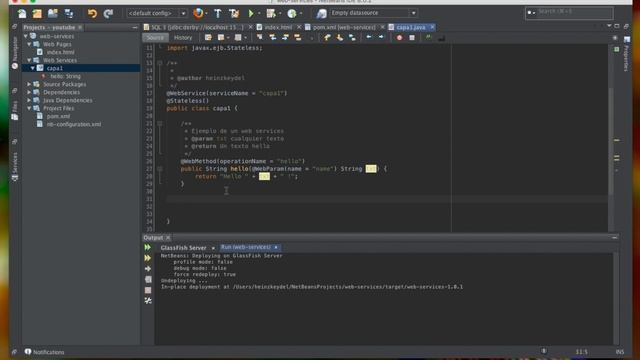The image size is (640, 360).
Task: Expand the Java Dependencies node
Action: tap(29, 100)
